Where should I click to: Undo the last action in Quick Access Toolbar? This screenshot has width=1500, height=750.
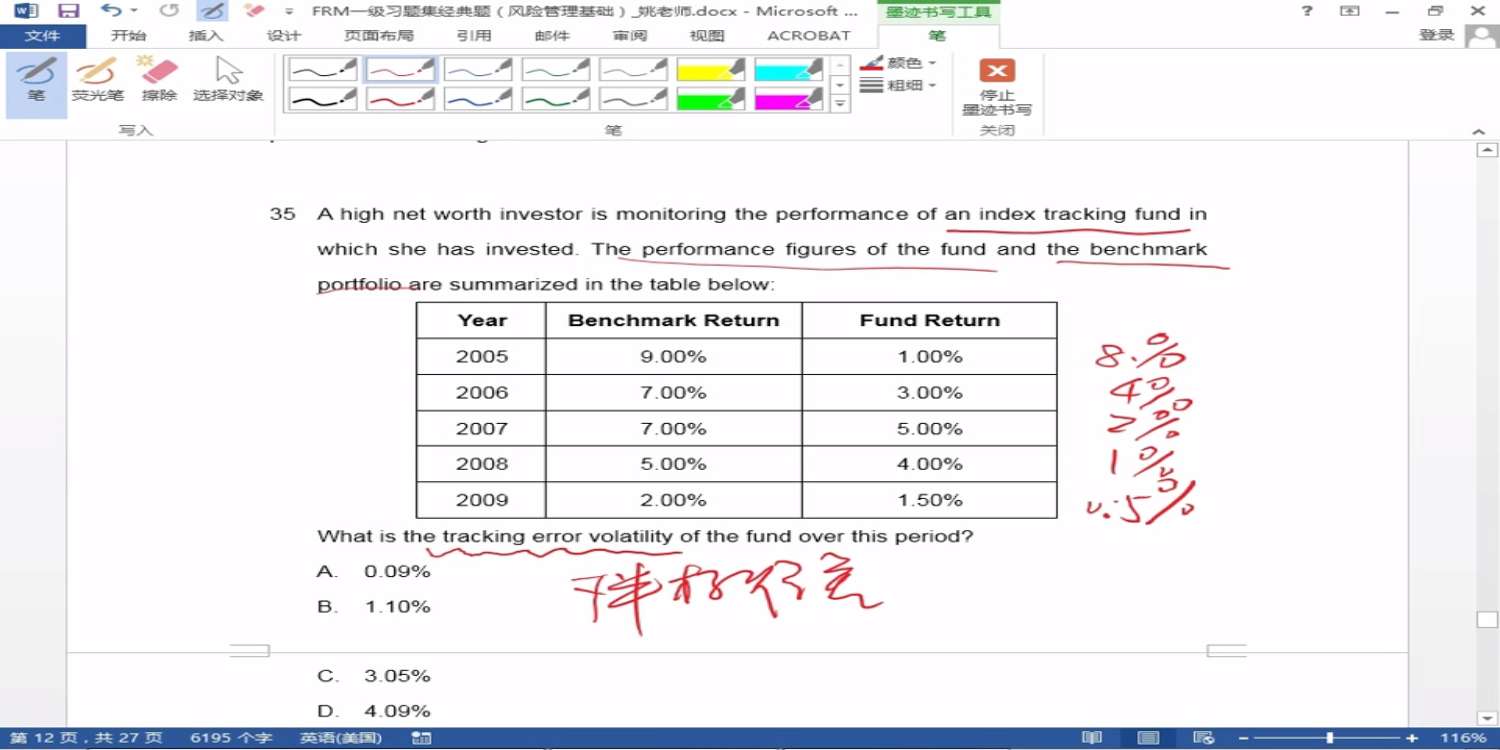tap(110, 11)
